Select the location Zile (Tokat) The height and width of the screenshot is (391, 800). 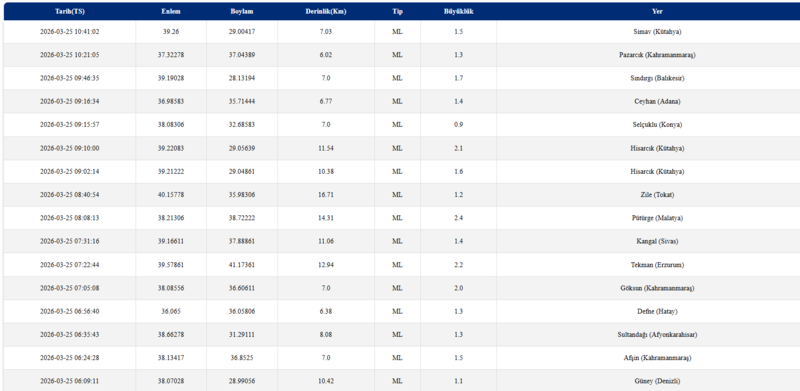(657, 195)
